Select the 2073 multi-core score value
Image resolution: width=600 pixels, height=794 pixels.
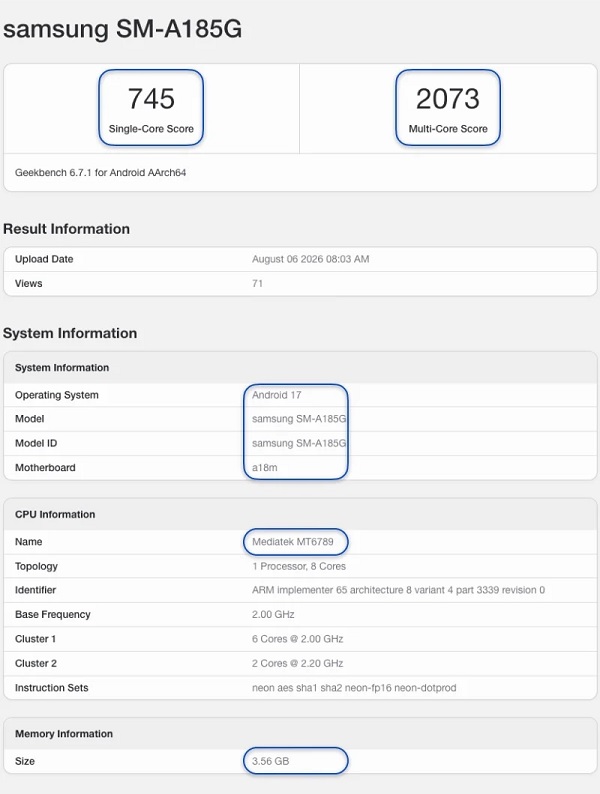click(x=448, y=99)
